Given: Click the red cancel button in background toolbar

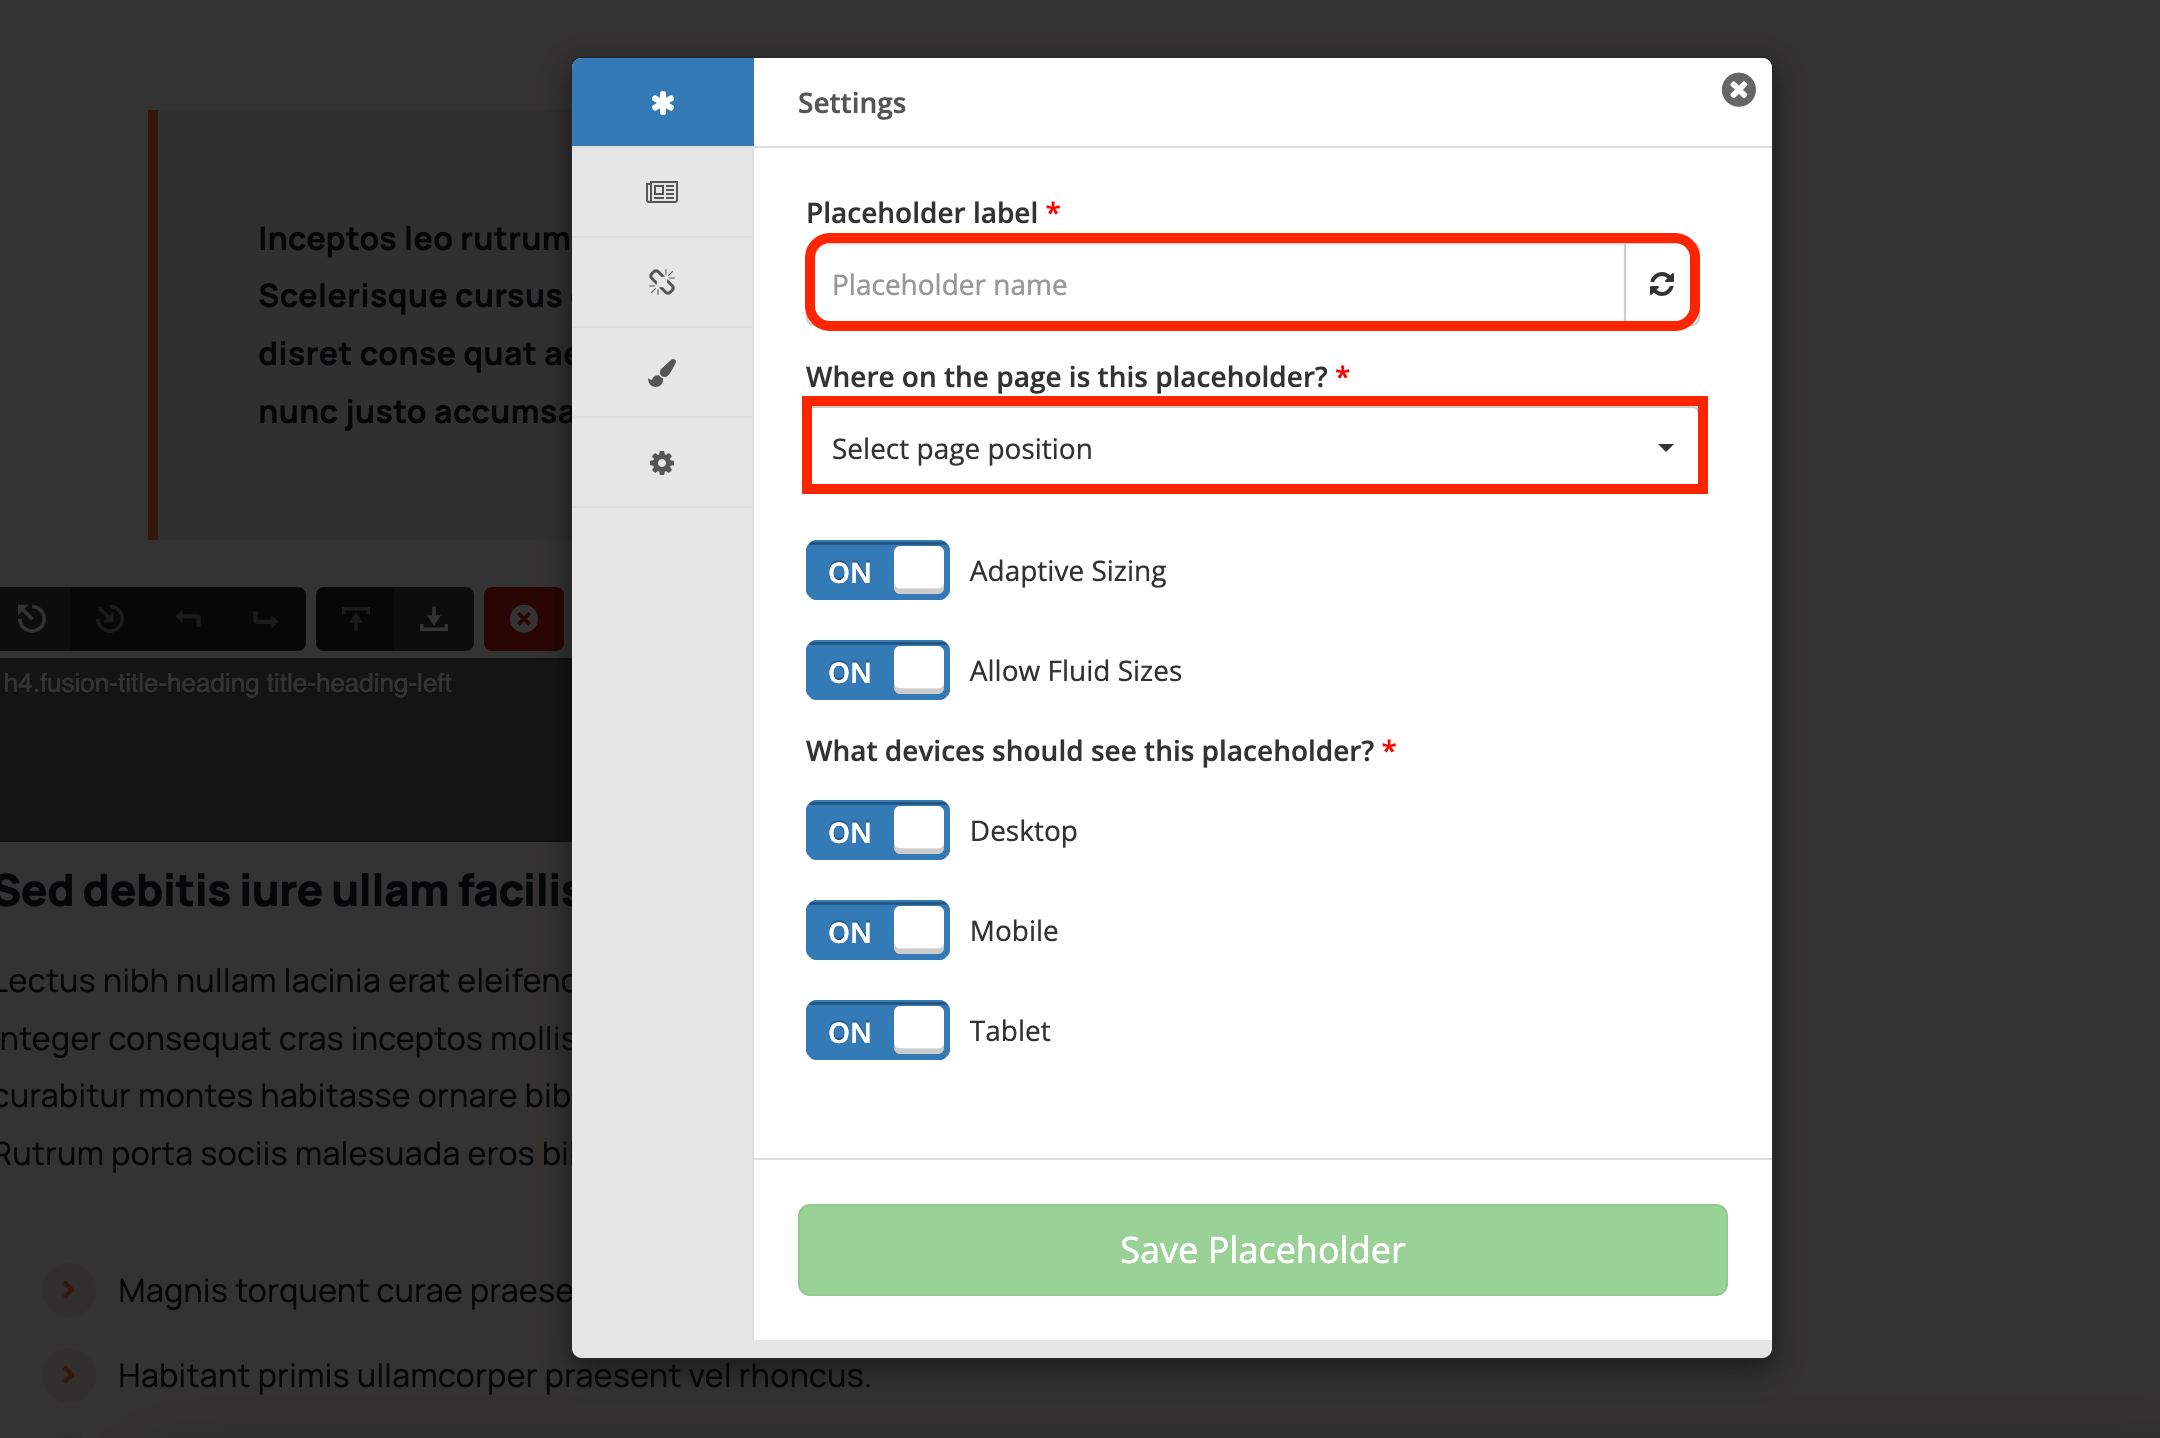Looking at the screenshot, I should click(524, 619).
